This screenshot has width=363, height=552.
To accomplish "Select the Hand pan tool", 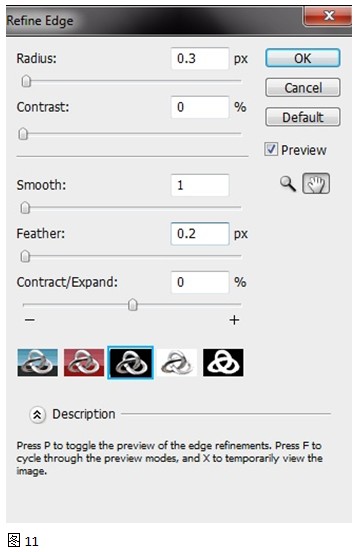I will click(x=316, y=184).
